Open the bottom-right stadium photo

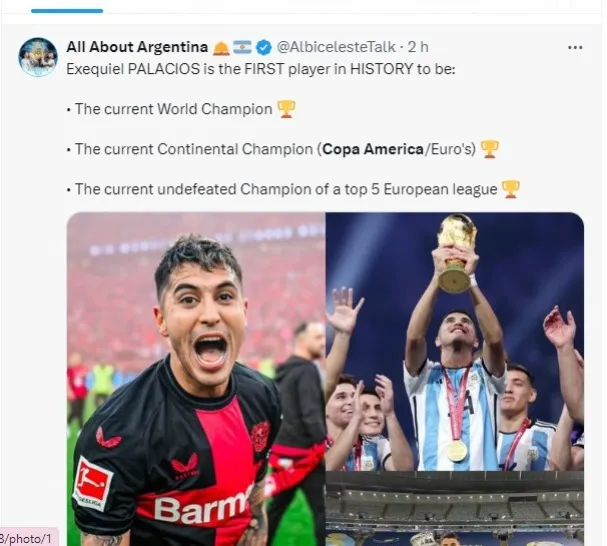pyautogui.click(x=455, y=509)
